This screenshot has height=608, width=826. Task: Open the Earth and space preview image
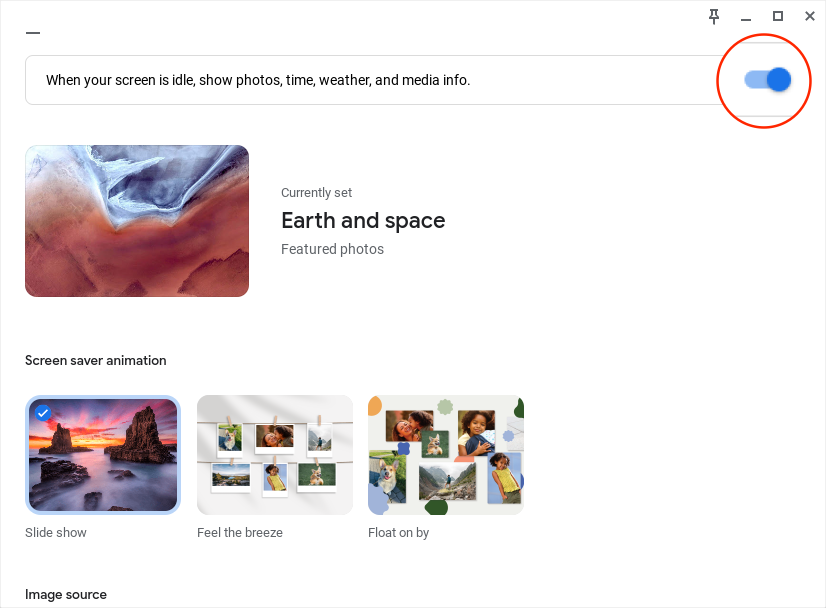click(136, 220)
